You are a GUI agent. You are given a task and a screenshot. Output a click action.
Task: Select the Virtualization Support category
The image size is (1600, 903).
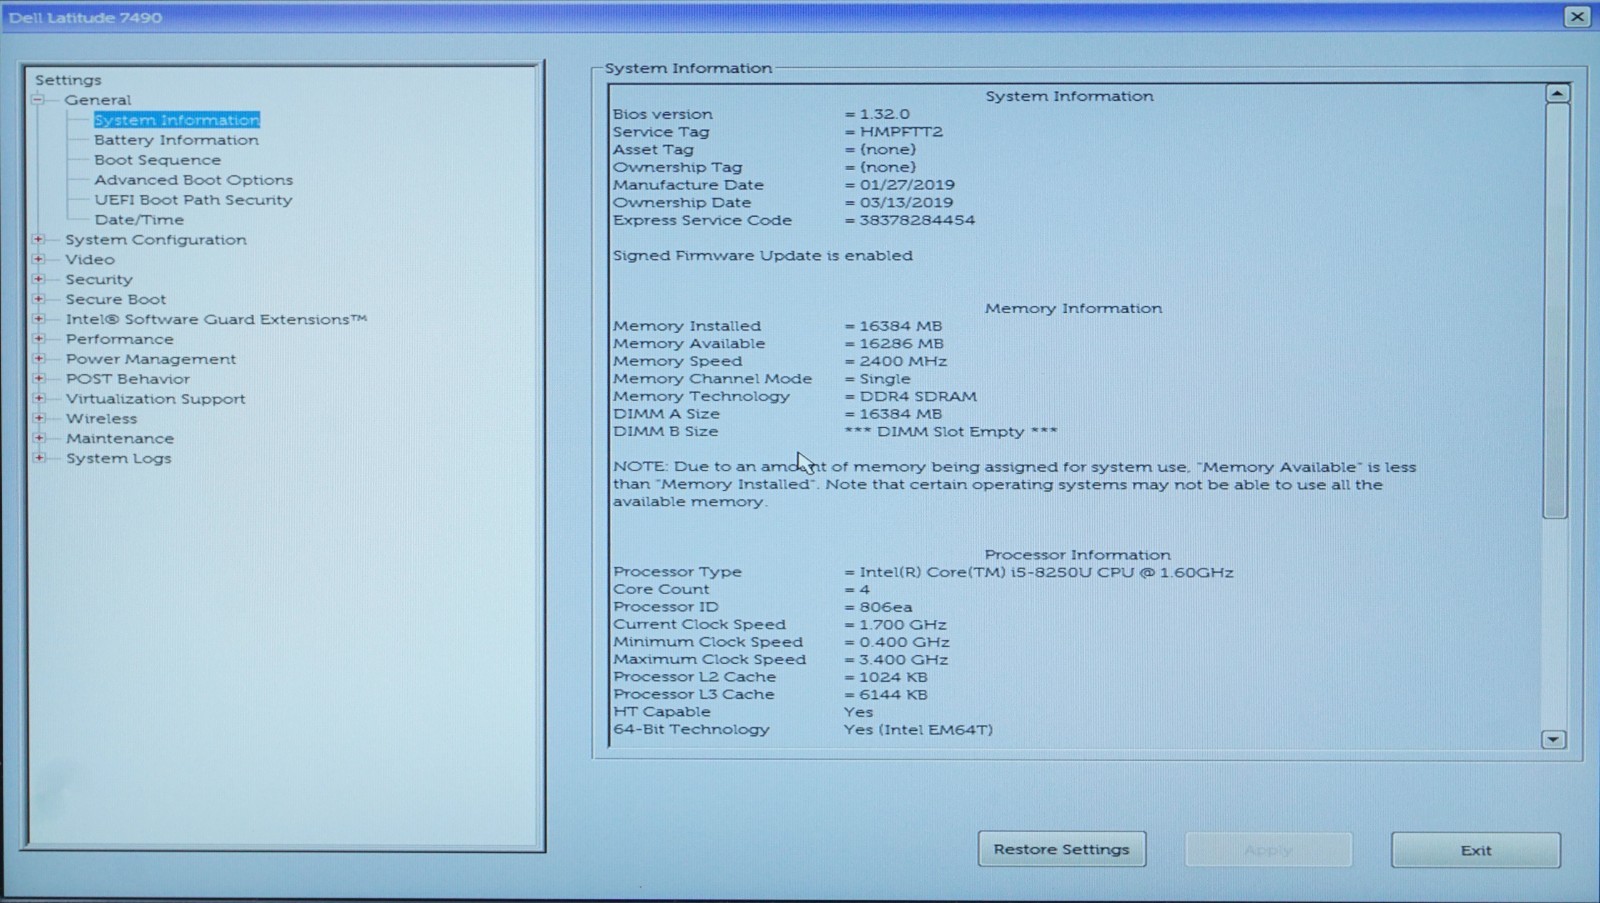(155, 399)
